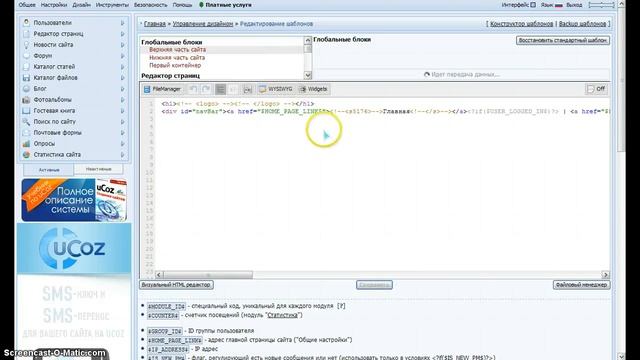The image size is (640, 360).
Task: Open FileManager in editor toolbar
Action: (x=162, y=89)
